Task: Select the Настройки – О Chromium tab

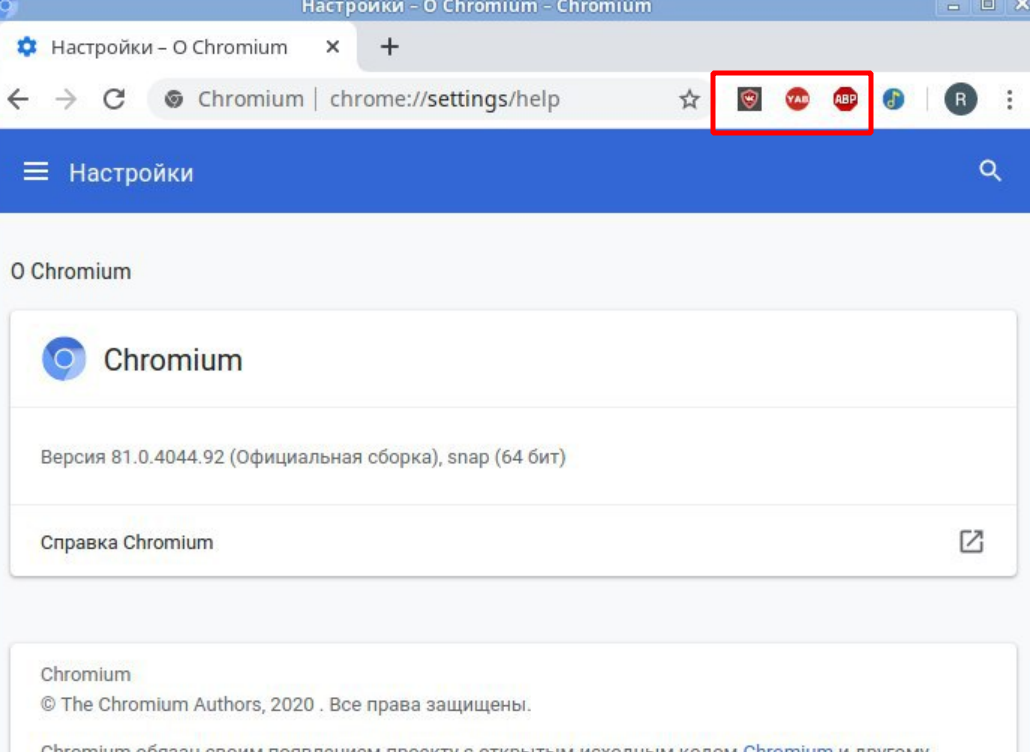Action: click(x=177, y=47)
